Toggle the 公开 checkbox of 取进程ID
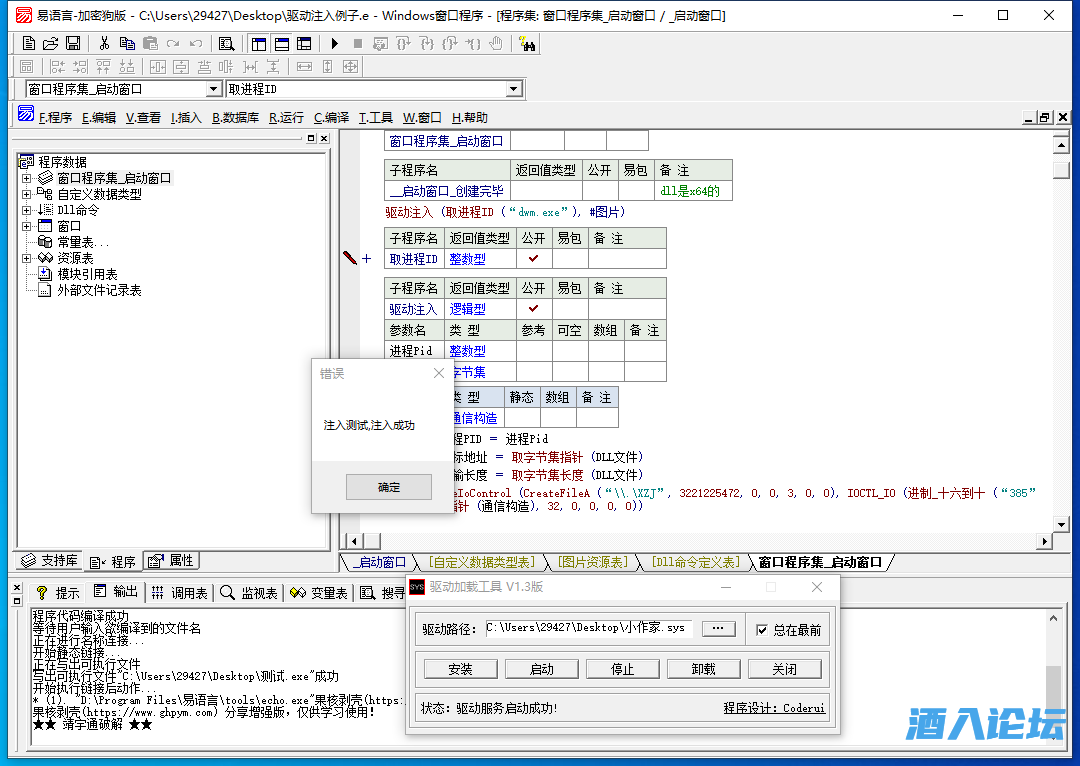 click(533, 258)
